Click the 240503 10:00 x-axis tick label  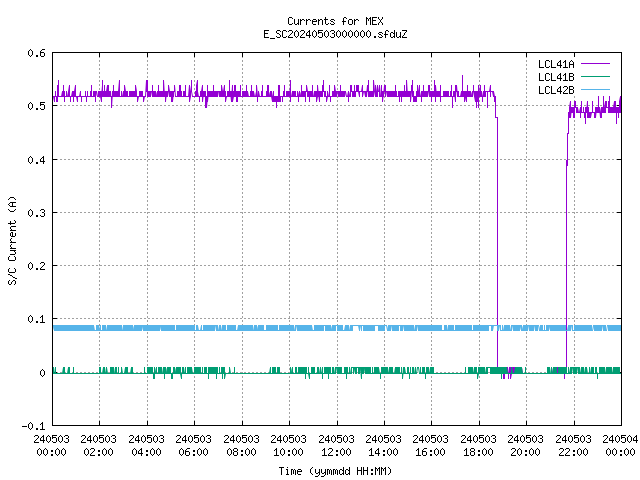[288, 446]
